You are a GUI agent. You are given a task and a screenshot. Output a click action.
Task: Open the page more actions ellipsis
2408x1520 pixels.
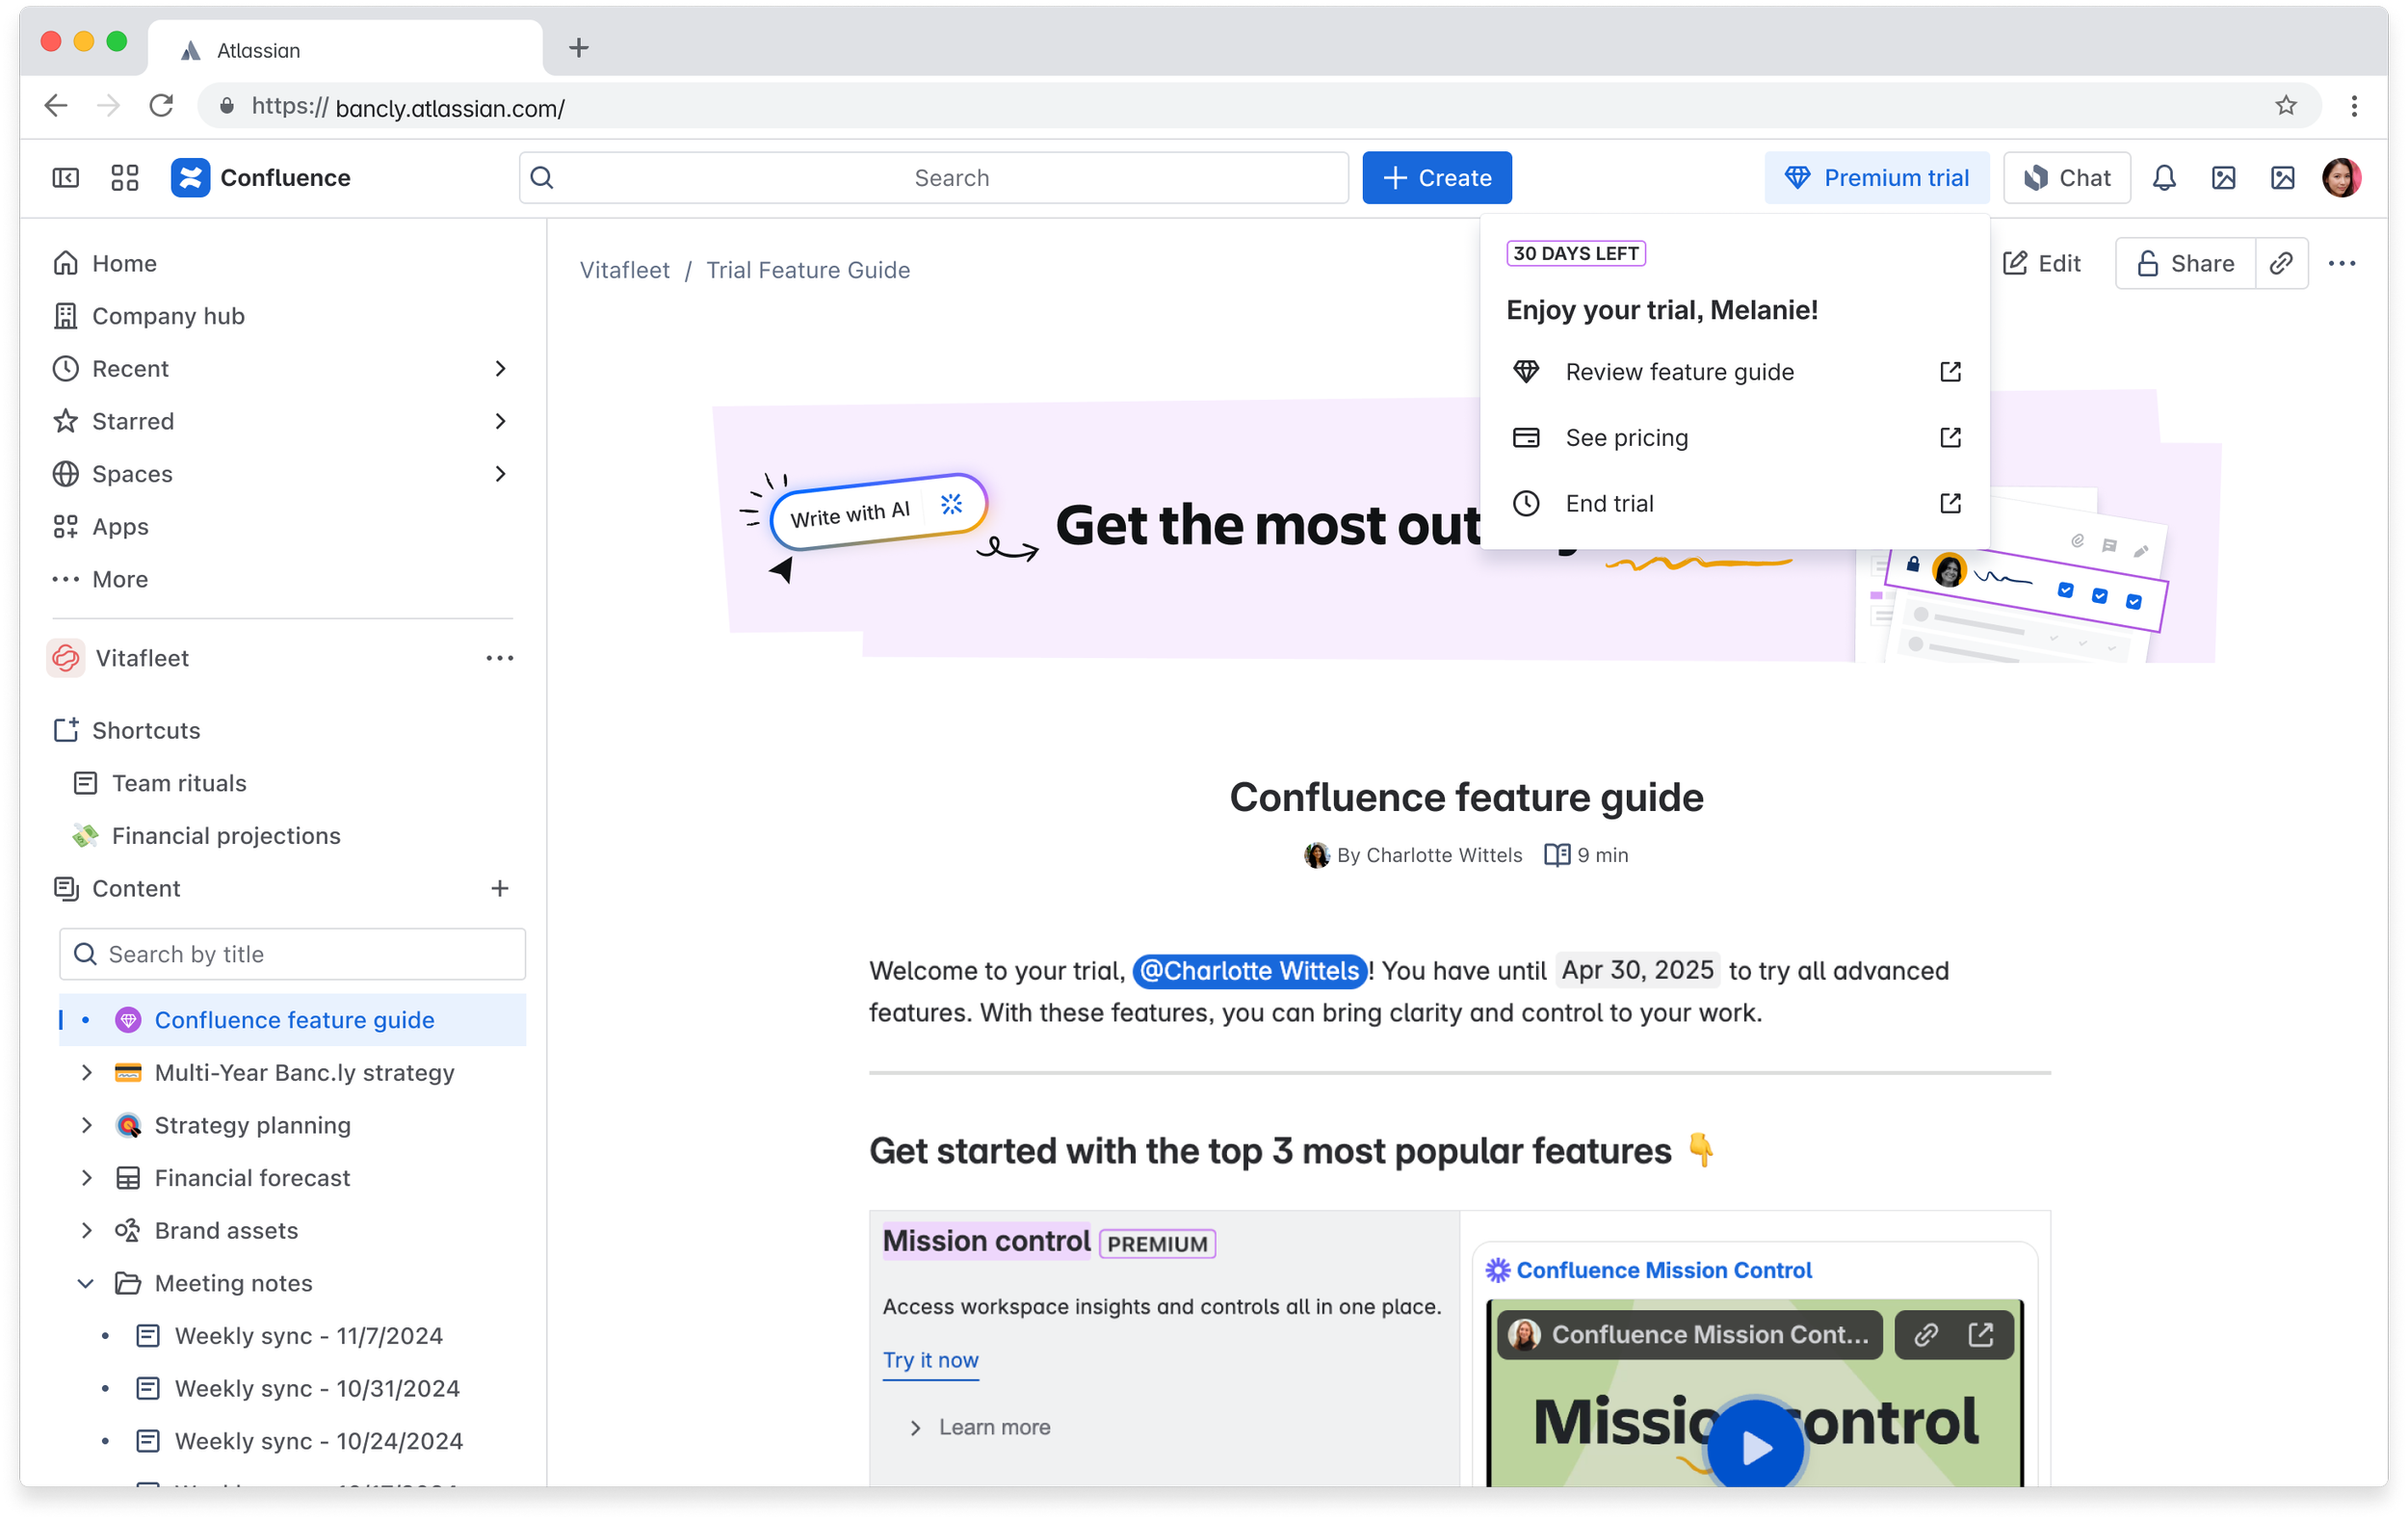point(2341,264)
